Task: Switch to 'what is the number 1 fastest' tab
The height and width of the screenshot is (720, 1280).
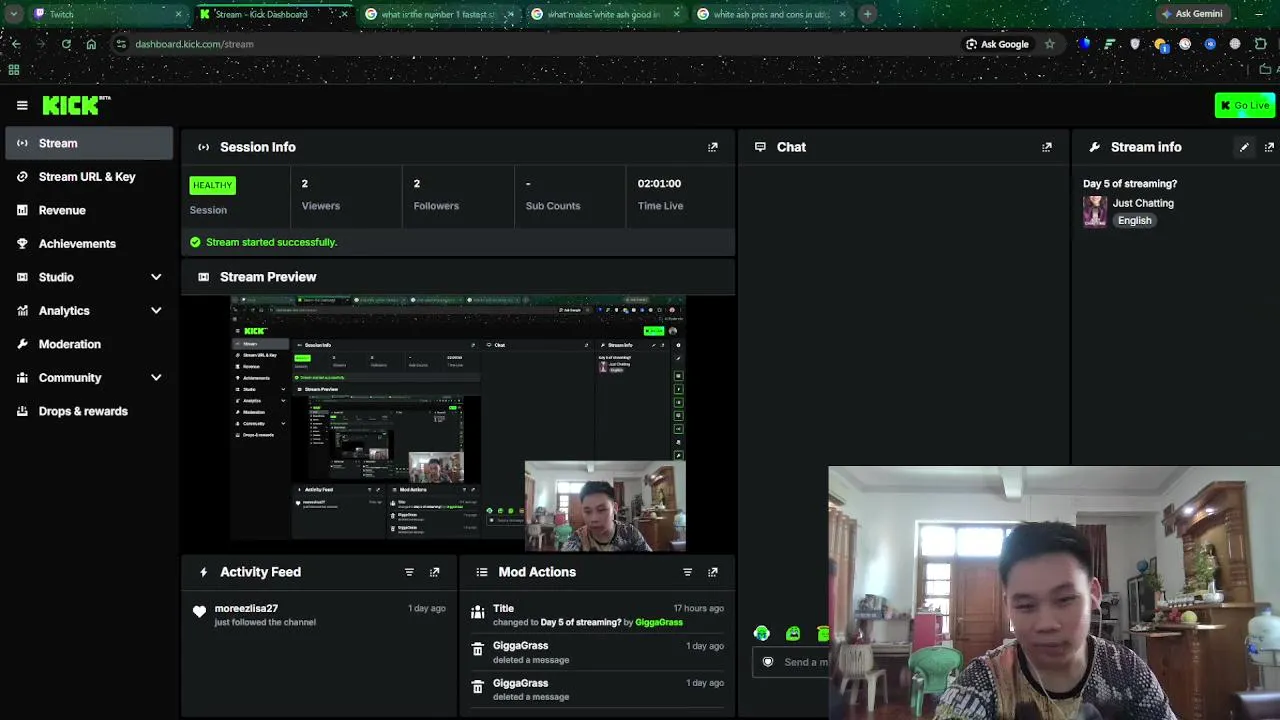Action: (437, 14)
